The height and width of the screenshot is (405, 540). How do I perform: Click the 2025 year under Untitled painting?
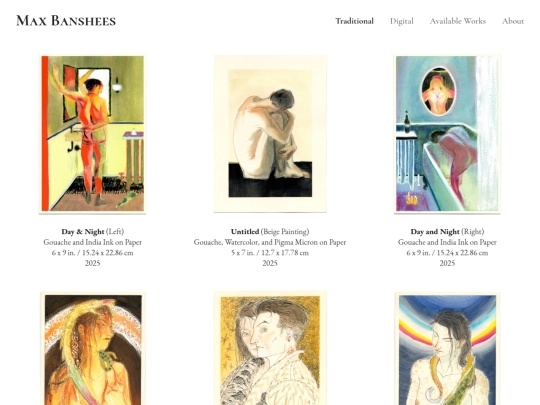(270, 263)
